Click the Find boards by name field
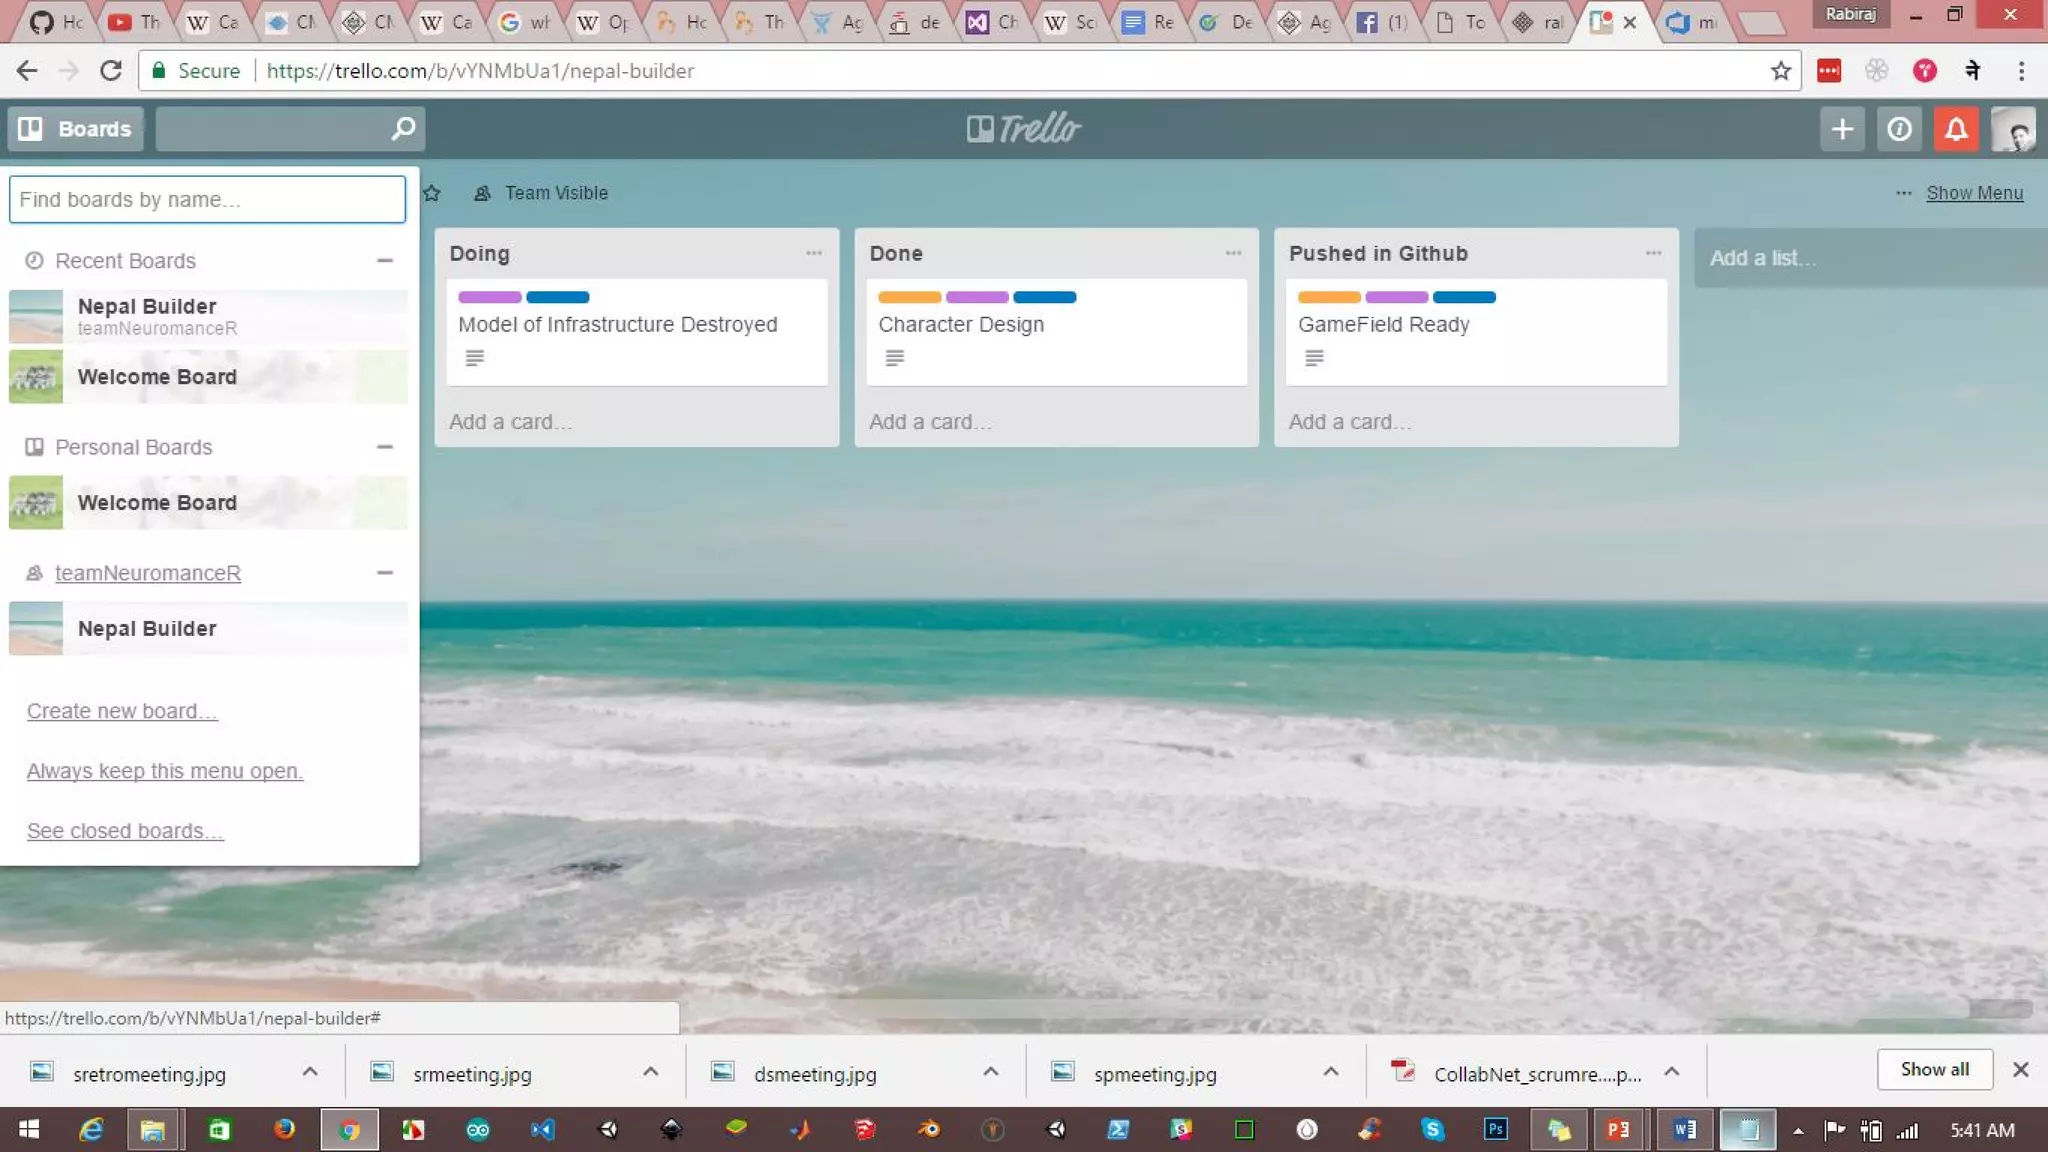This screenshot has height=1152, width=2048. (x=207, y=199)
